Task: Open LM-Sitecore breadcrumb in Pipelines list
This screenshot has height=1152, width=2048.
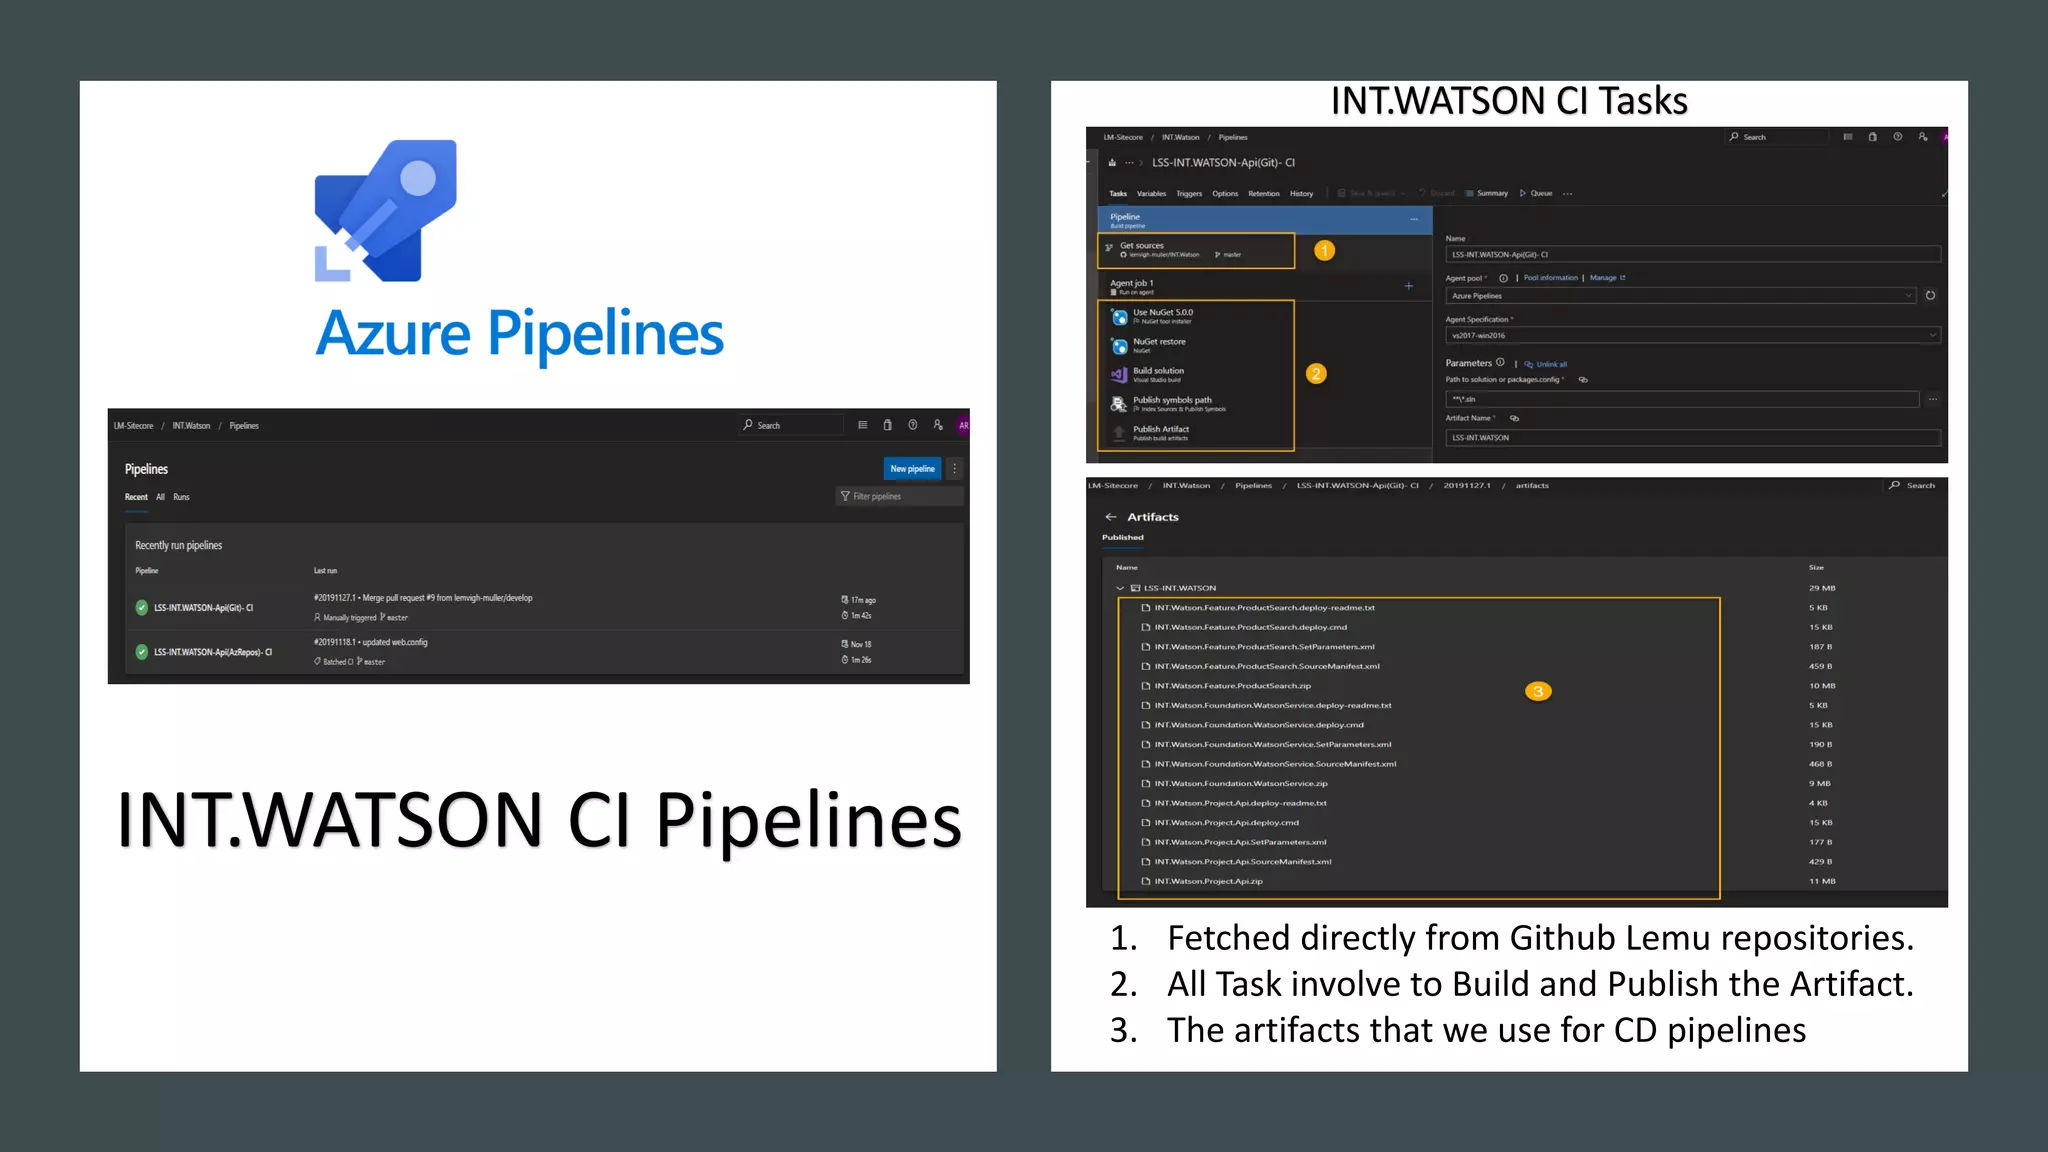Action: [133, 426]
